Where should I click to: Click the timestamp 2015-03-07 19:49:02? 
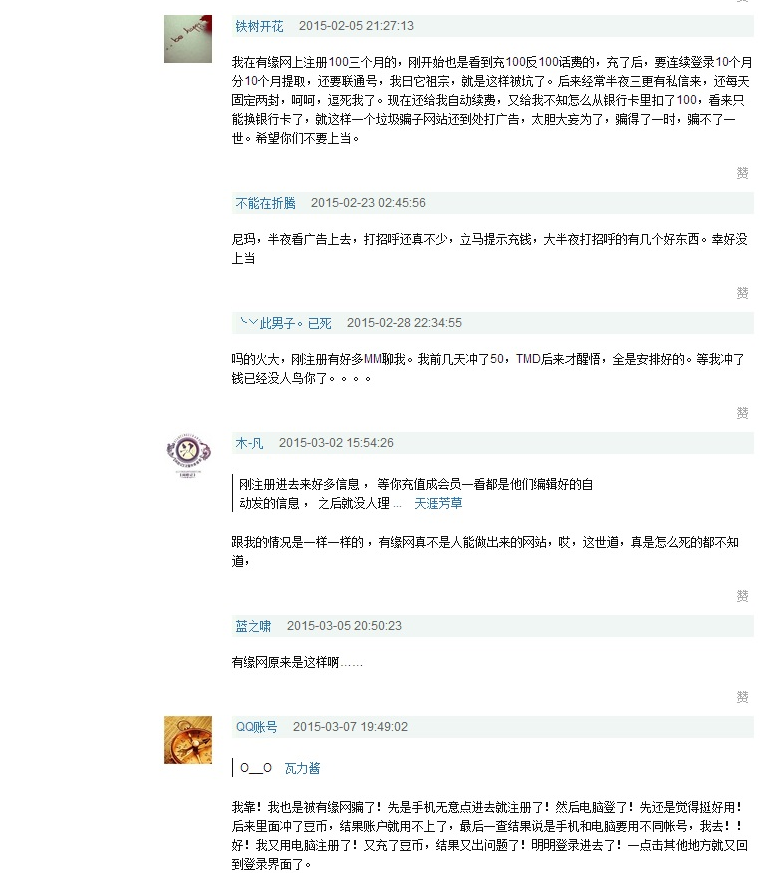350,727
